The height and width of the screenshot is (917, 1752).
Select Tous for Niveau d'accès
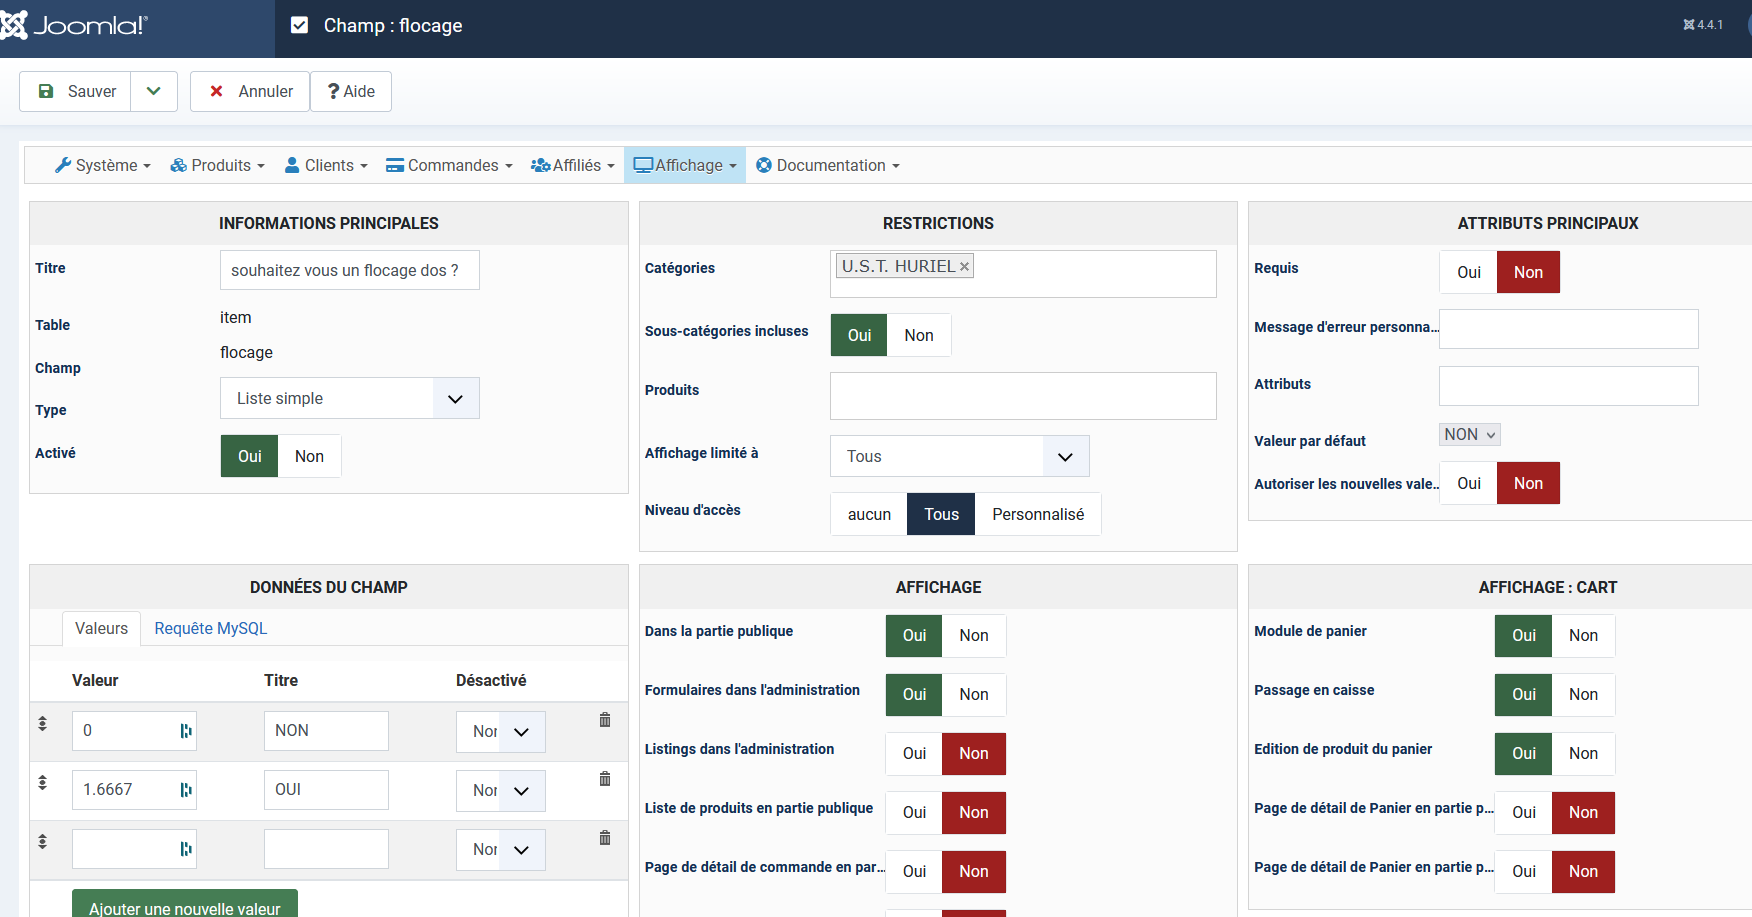tap(941, 514)
